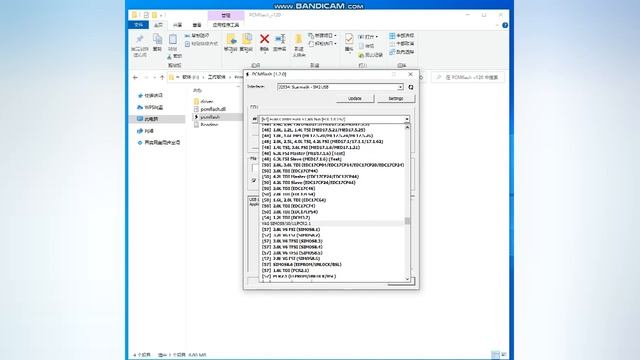This screenshot has height=360, width=640.
Task: Open the Interface dropdown in PCMFlash
Action: coord(400,87)
